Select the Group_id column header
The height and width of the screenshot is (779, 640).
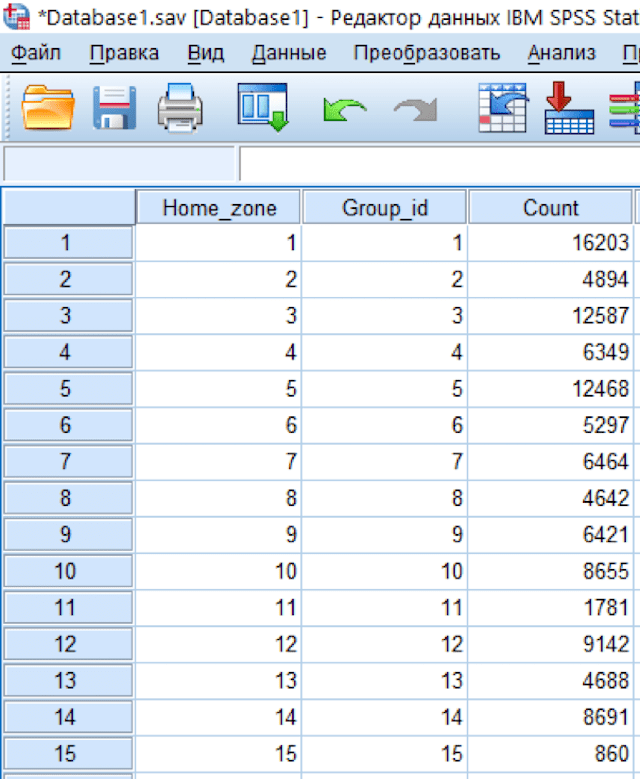click(x=384, y=208)
